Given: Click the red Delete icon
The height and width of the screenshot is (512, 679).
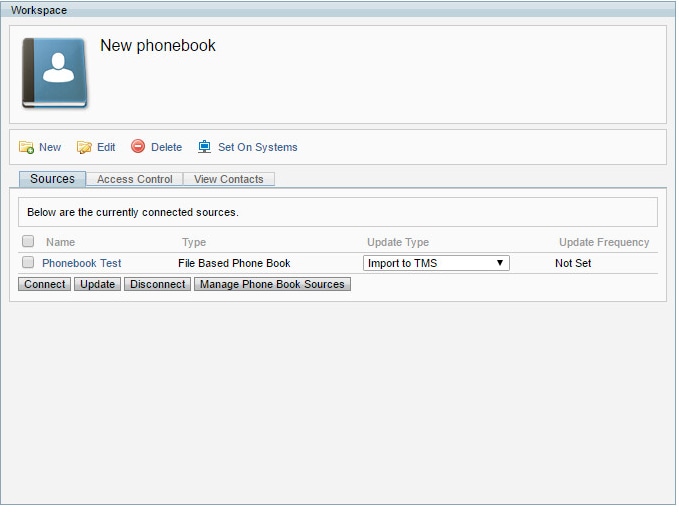Looking at the screenshot, I should 138,146.
